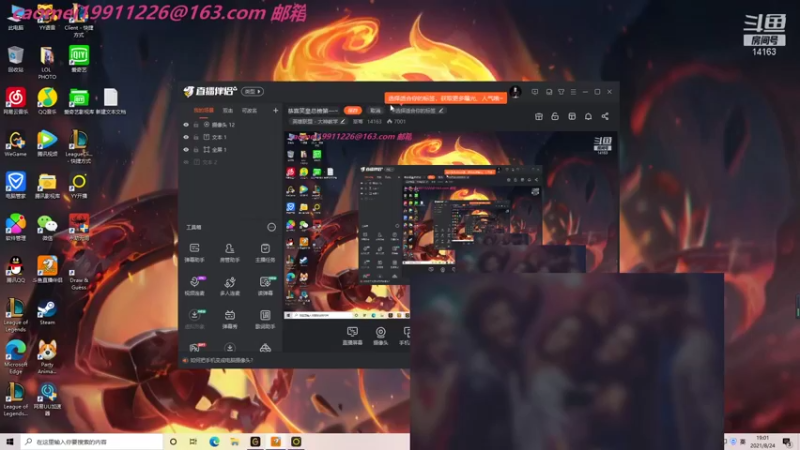Open the message icon in title bar
800x450 pixels.
[x=535, y=92]
